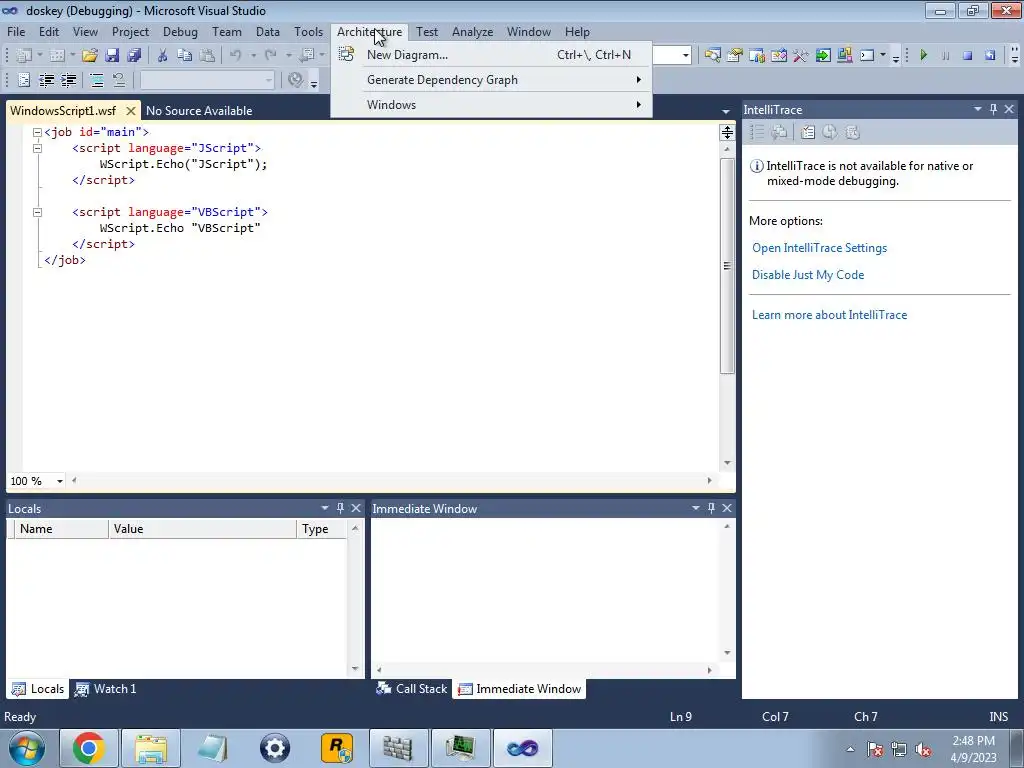The width and height of the screenshot is (1024, 768).
Task: Click the editor vertical scrollbar thumb
Action: click(x=727, y=266)
